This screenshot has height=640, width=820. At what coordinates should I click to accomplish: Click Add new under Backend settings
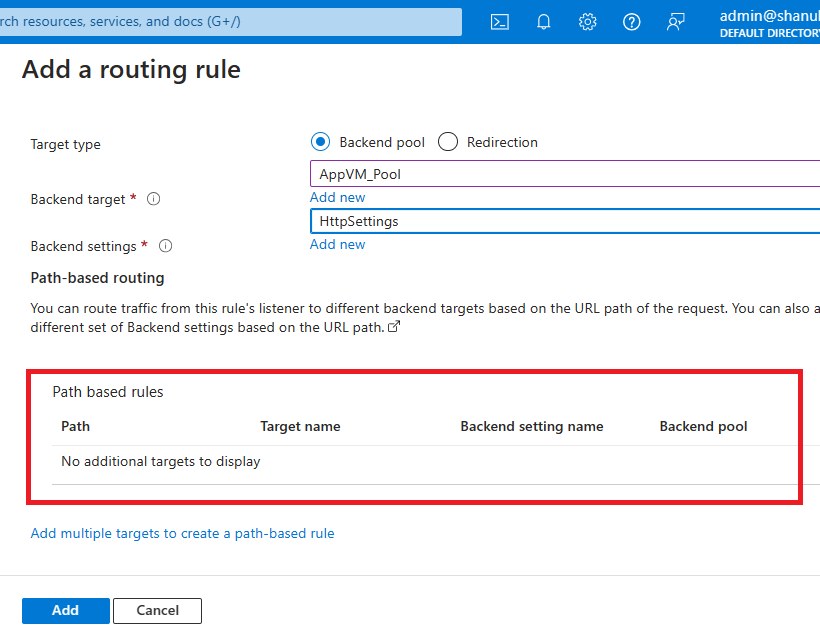(x=337, y=245)
